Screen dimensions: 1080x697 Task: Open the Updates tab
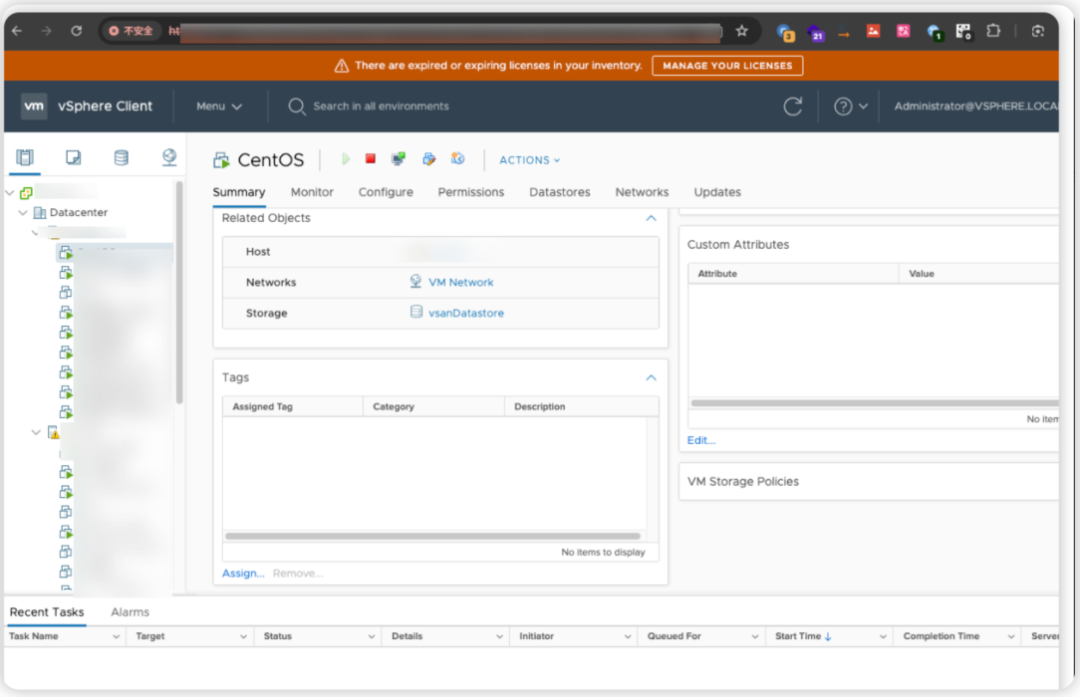[x=718, y=192]
